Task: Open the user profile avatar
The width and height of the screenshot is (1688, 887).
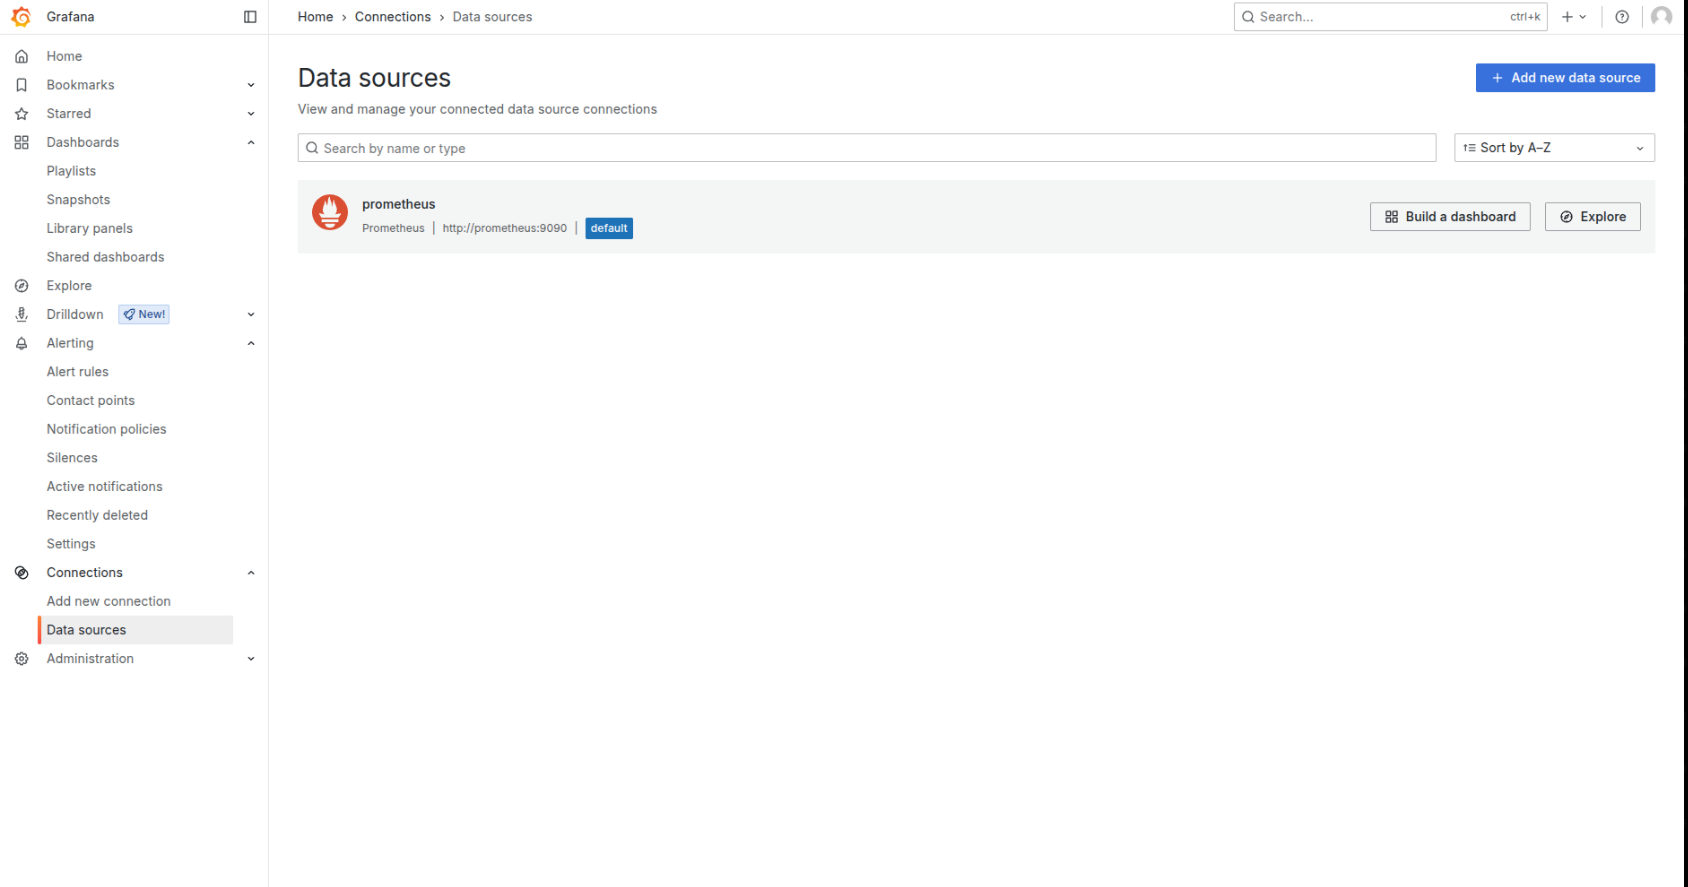Action: point(1661,17)
